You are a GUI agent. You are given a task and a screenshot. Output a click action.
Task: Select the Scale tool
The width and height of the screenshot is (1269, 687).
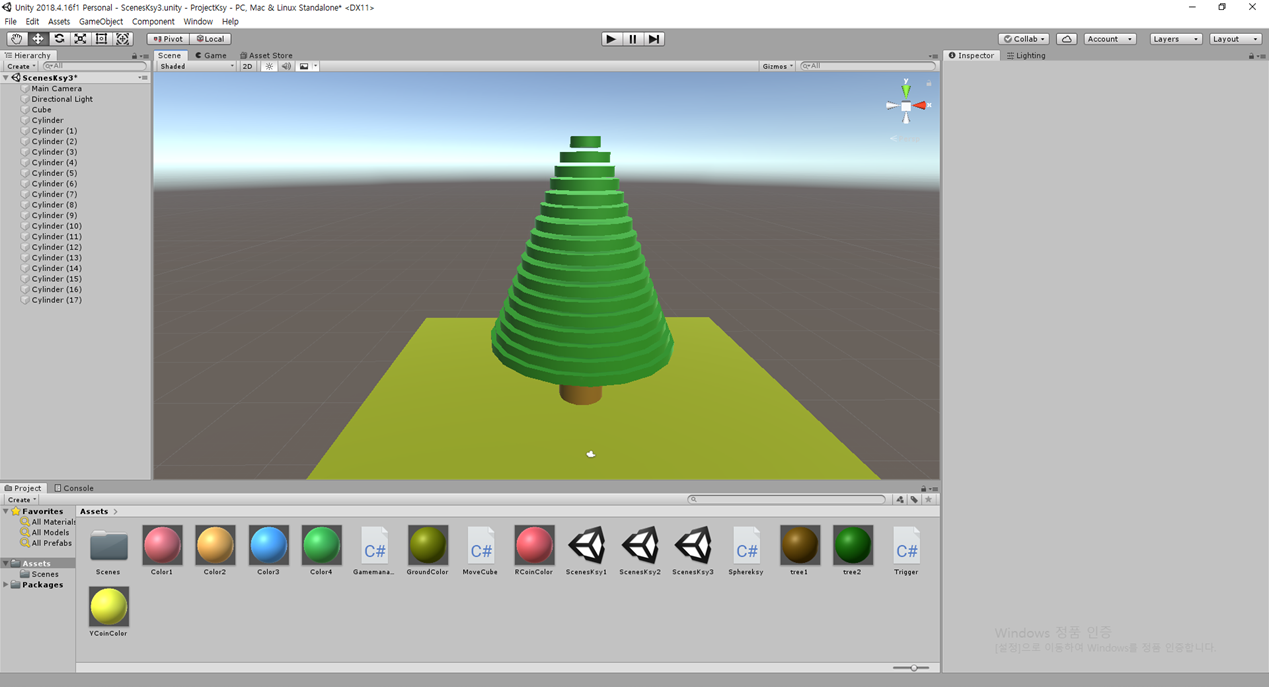point(80,39)
